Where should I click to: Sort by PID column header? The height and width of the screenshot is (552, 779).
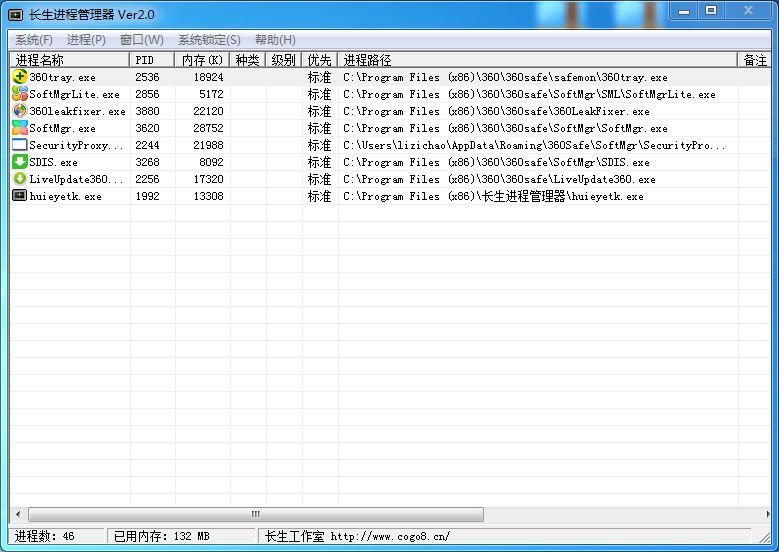pos(152,60)
